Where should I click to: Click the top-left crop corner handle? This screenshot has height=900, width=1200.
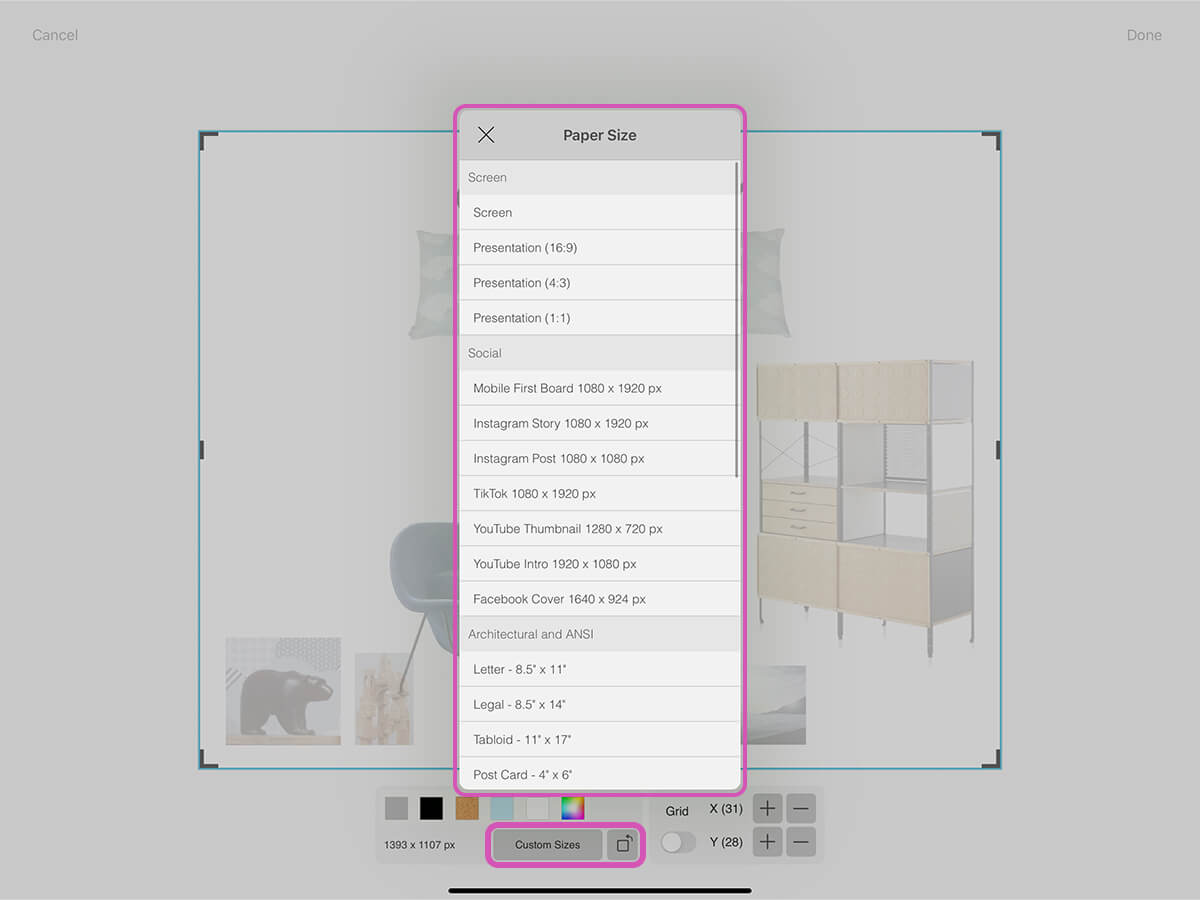[207, 140]
